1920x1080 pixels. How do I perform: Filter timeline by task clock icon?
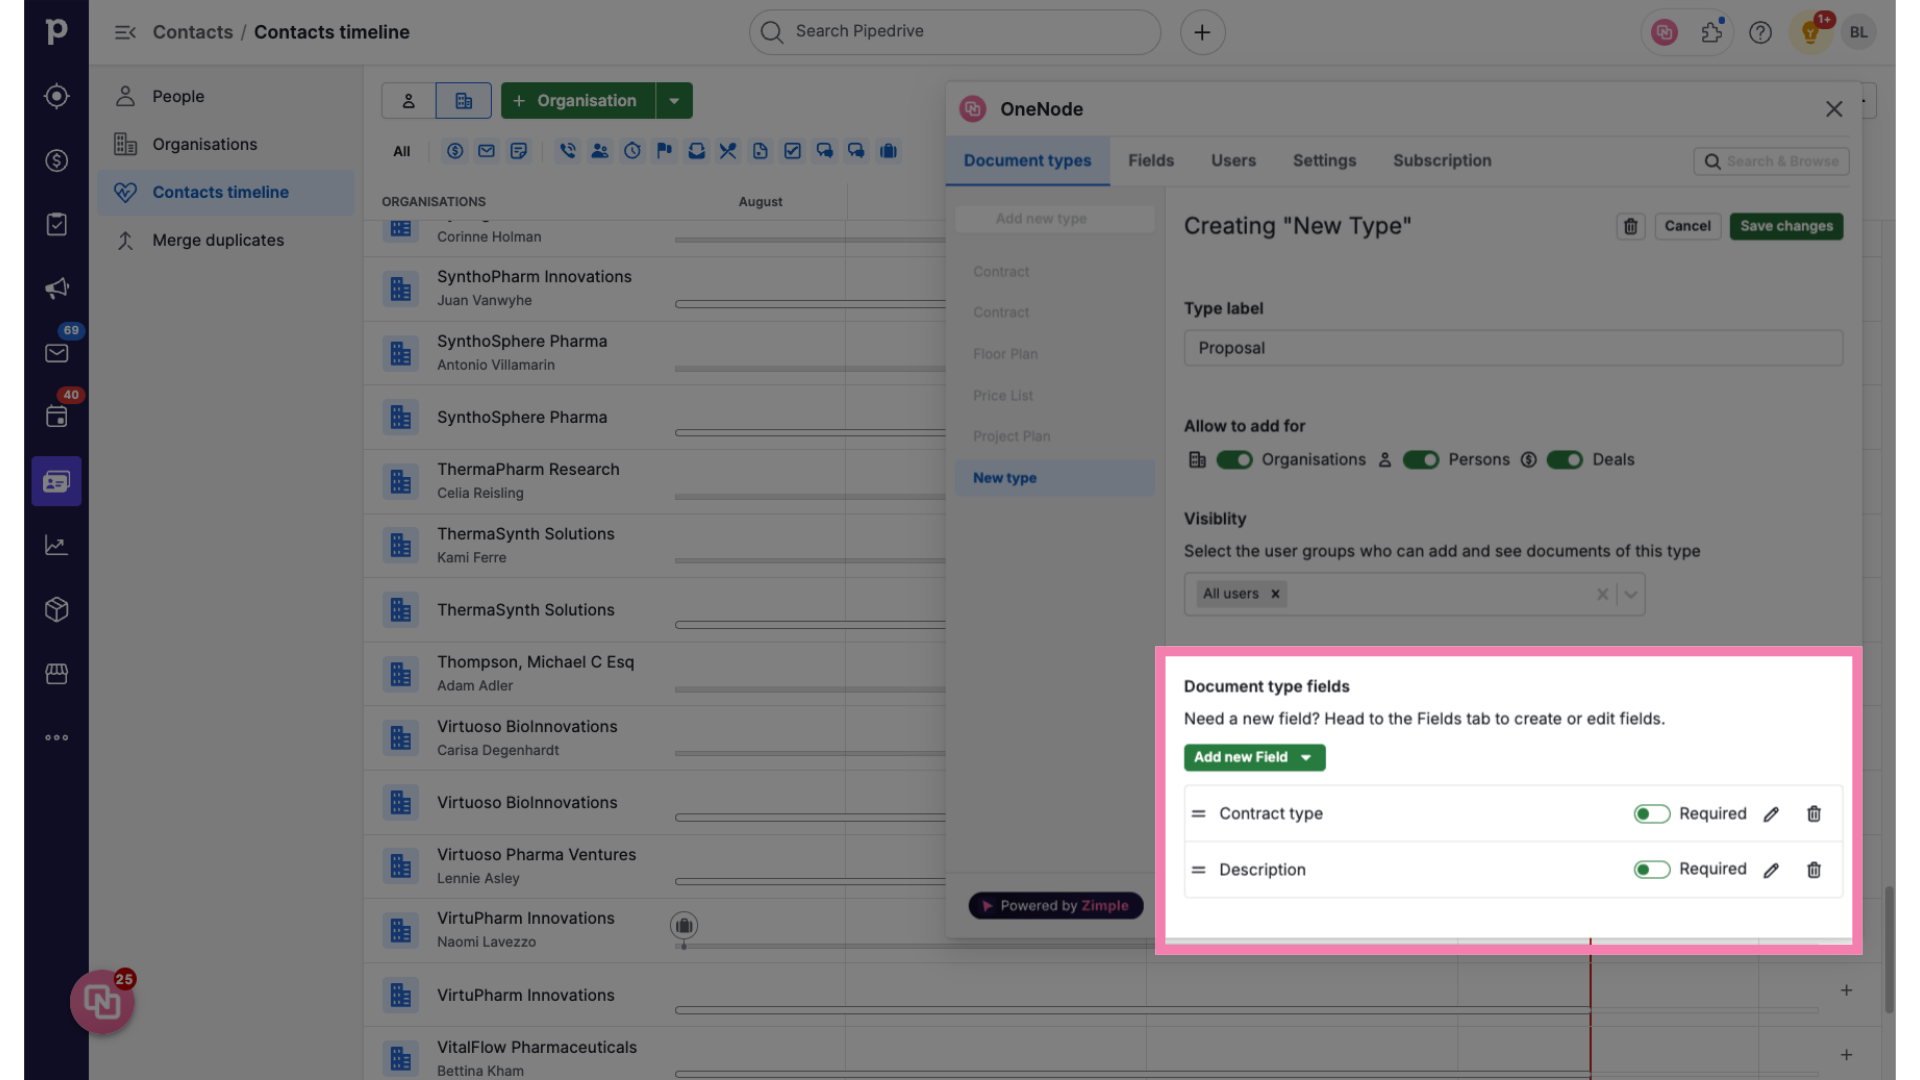point(632,151)
